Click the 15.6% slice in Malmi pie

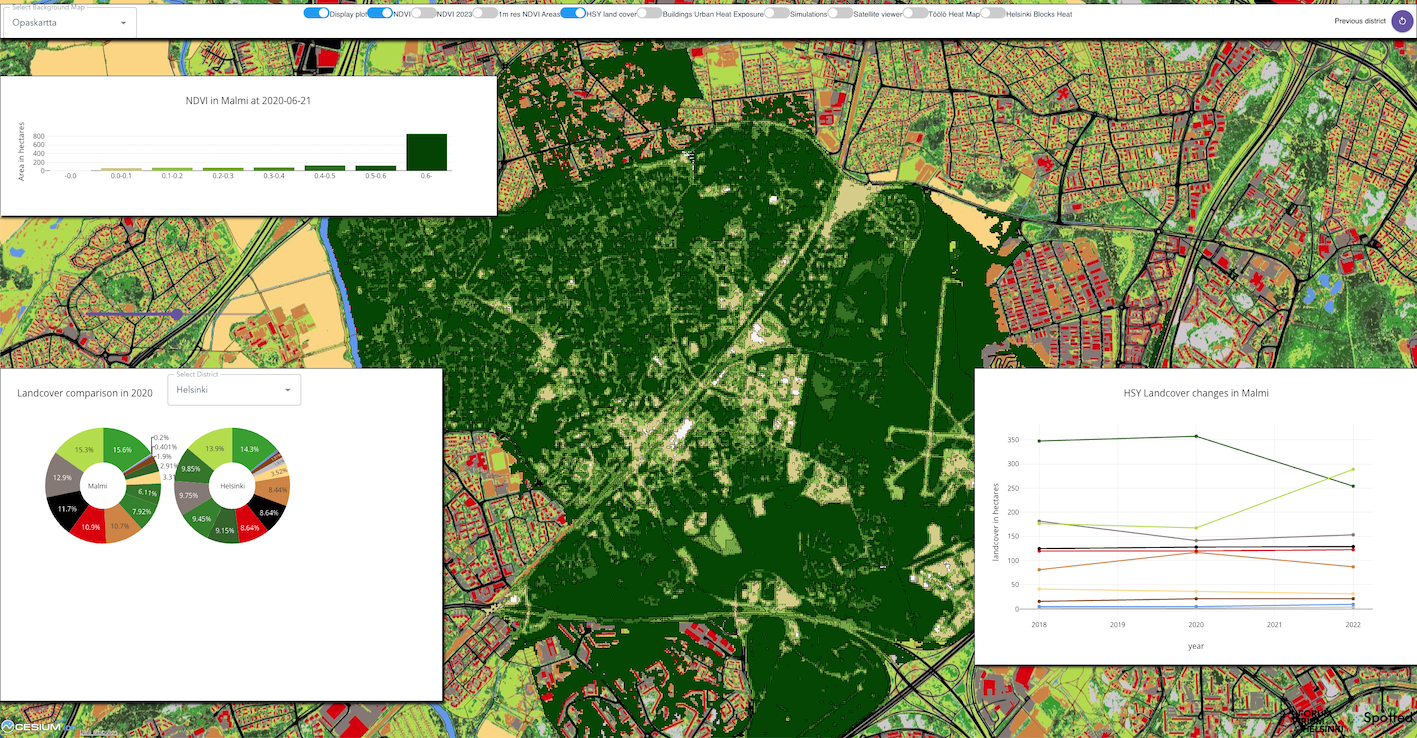pos(124,450)
